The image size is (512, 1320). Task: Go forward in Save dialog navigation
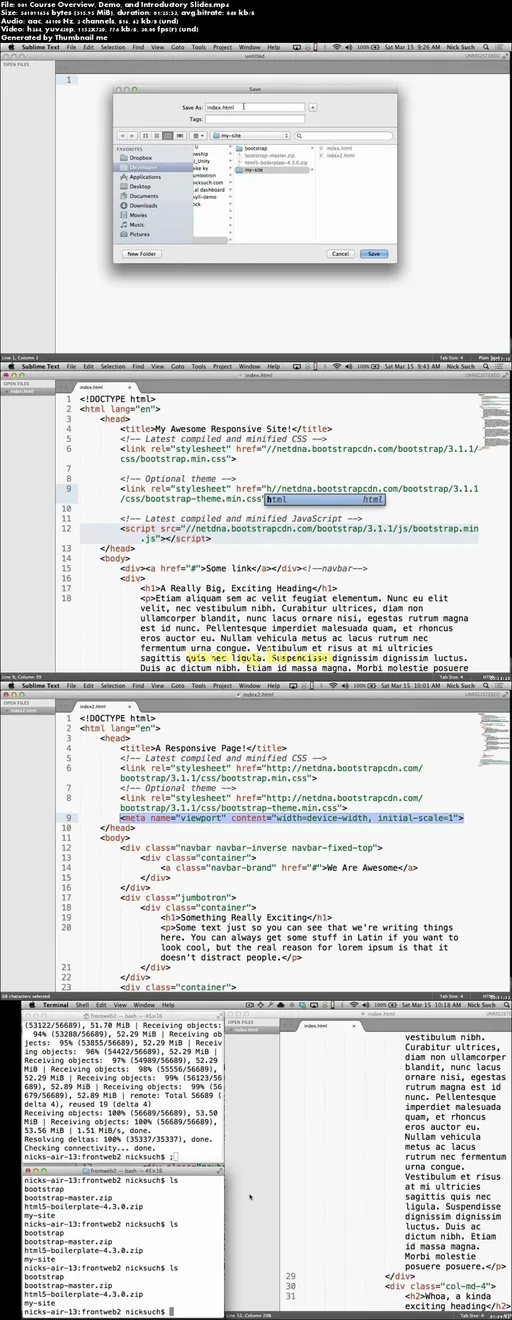tap(131, 135)
